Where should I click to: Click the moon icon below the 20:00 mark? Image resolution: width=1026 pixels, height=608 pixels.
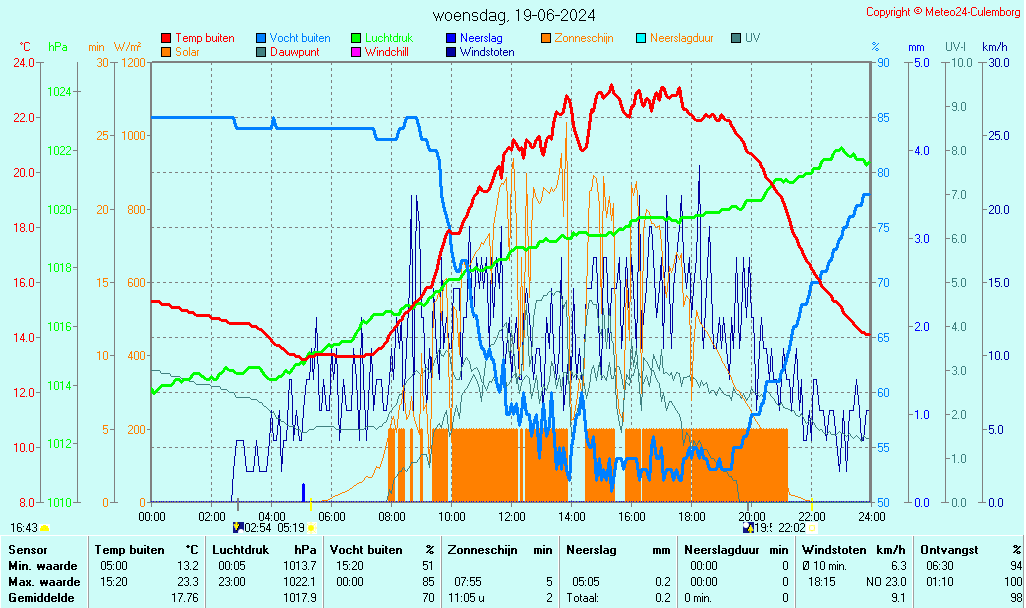747,527
